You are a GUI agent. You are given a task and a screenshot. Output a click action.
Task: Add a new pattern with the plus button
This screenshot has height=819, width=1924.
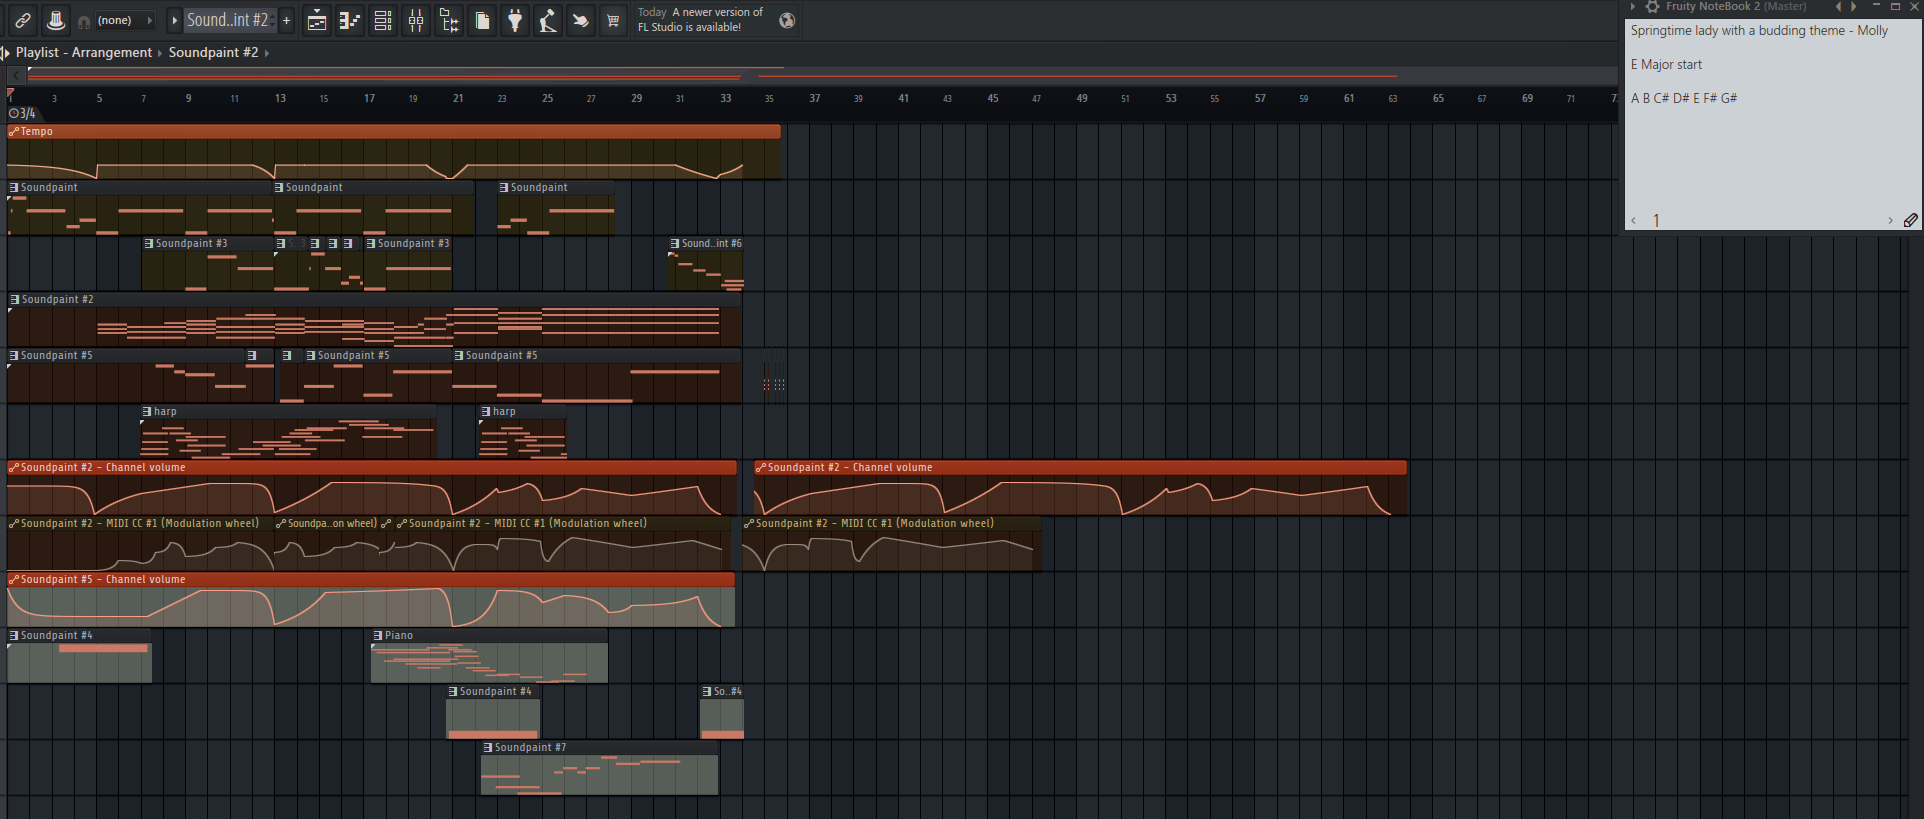coord(286,20)
